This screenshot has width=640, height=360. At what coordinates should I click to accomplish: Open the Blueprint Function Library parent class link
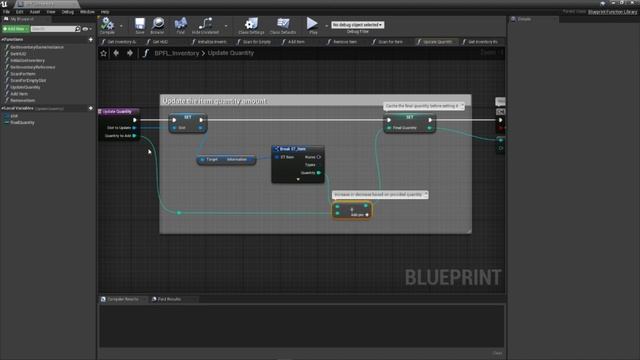tap(612, 12)
